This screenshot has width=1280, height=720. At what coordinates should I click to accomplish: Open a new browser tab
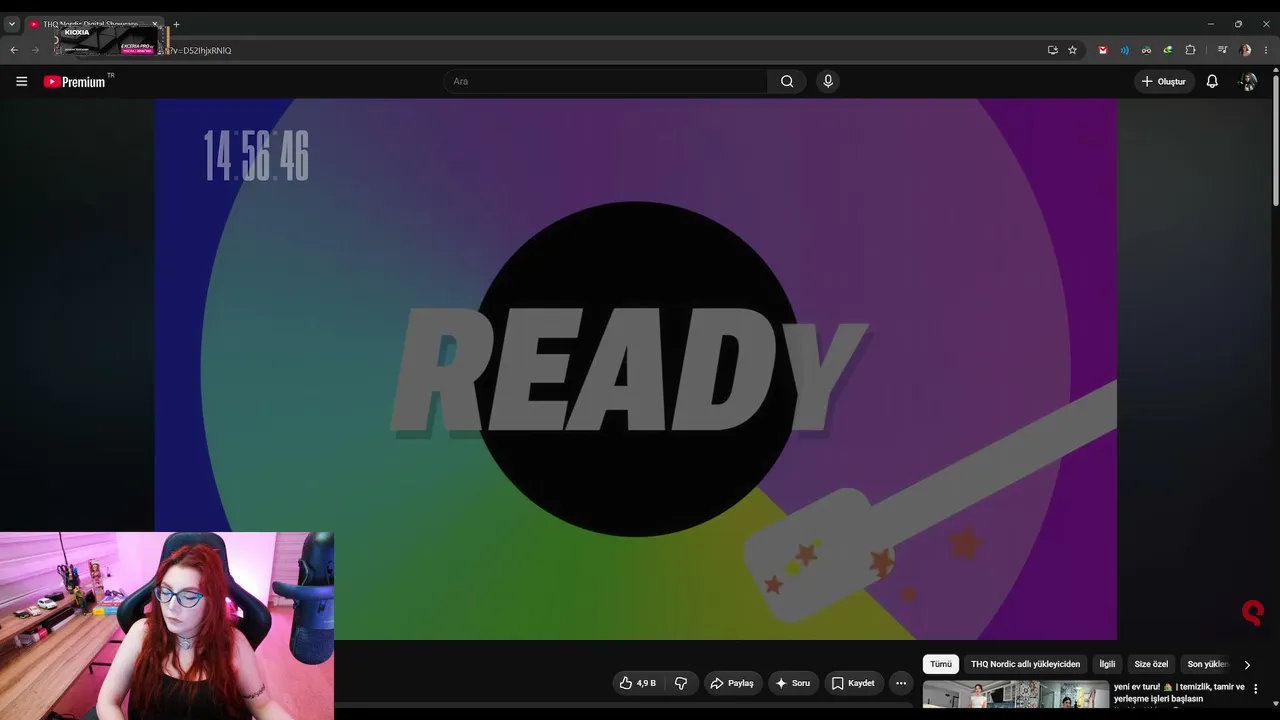(x=176, y=24)
